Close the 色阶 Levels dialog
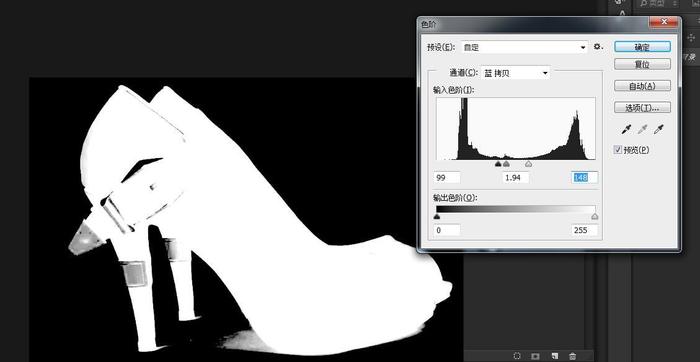Viewport: 700px width, 362px height. [x=663, y=22]
